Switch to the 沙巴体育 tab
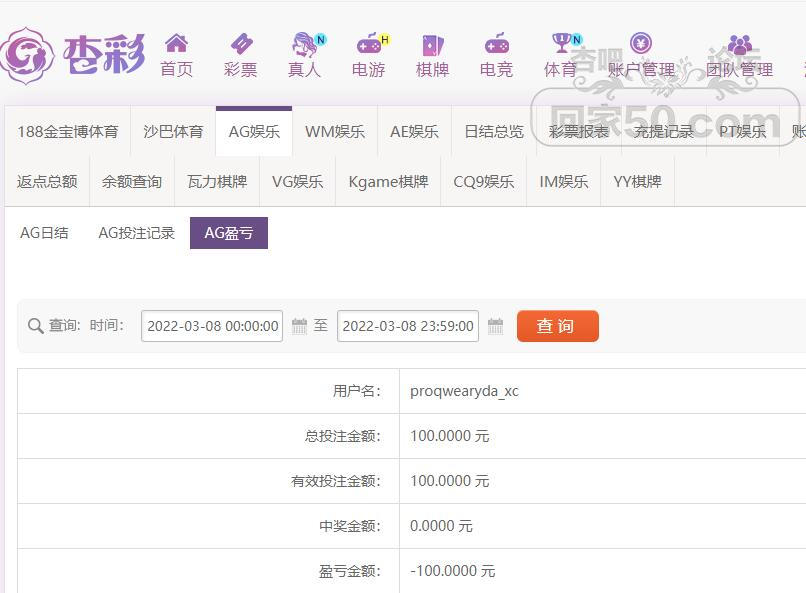806x593 pixels. click(x=173, y=132)
